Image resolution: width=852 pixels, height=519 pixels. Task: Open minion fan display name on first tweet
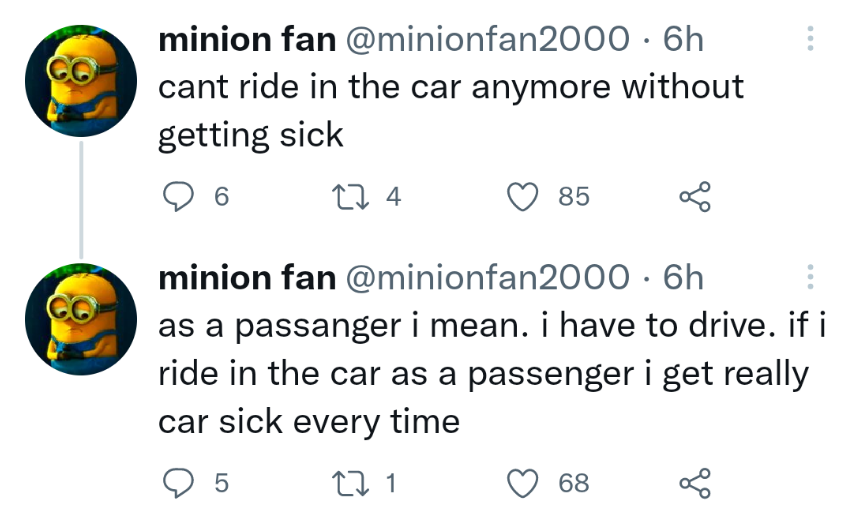(247, 40)
